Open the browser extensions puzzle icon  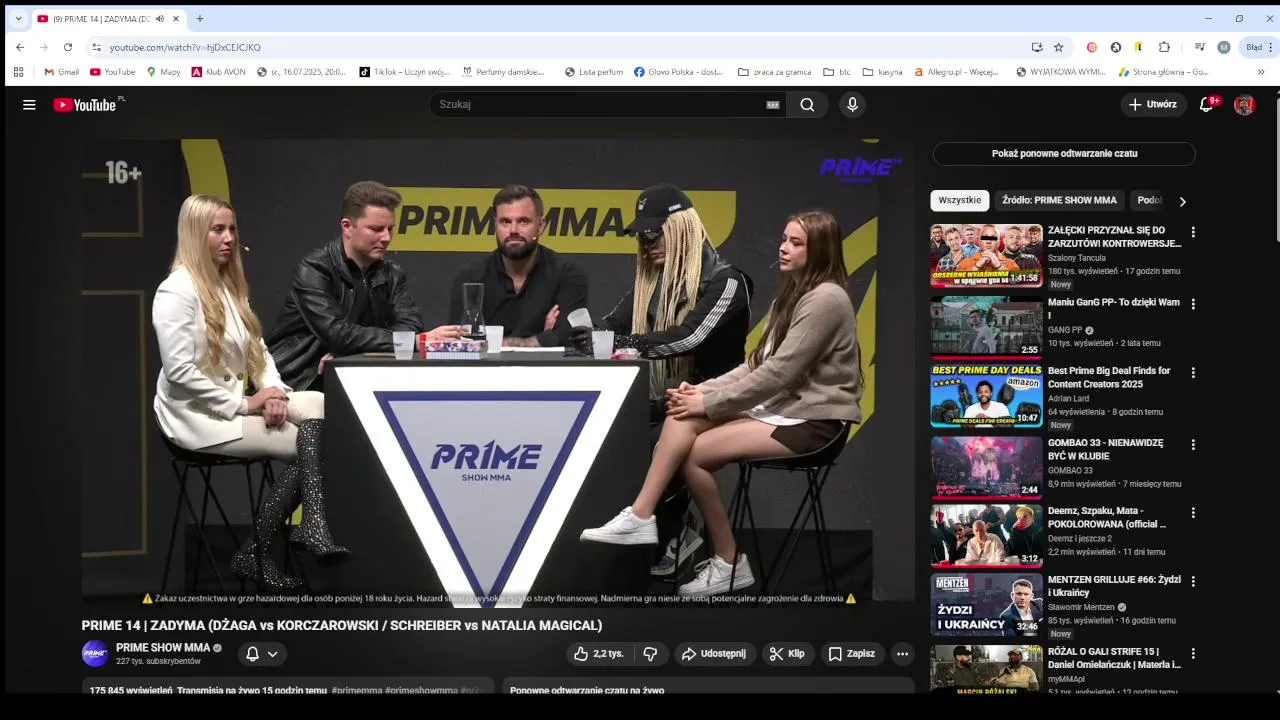point(1164,47)
